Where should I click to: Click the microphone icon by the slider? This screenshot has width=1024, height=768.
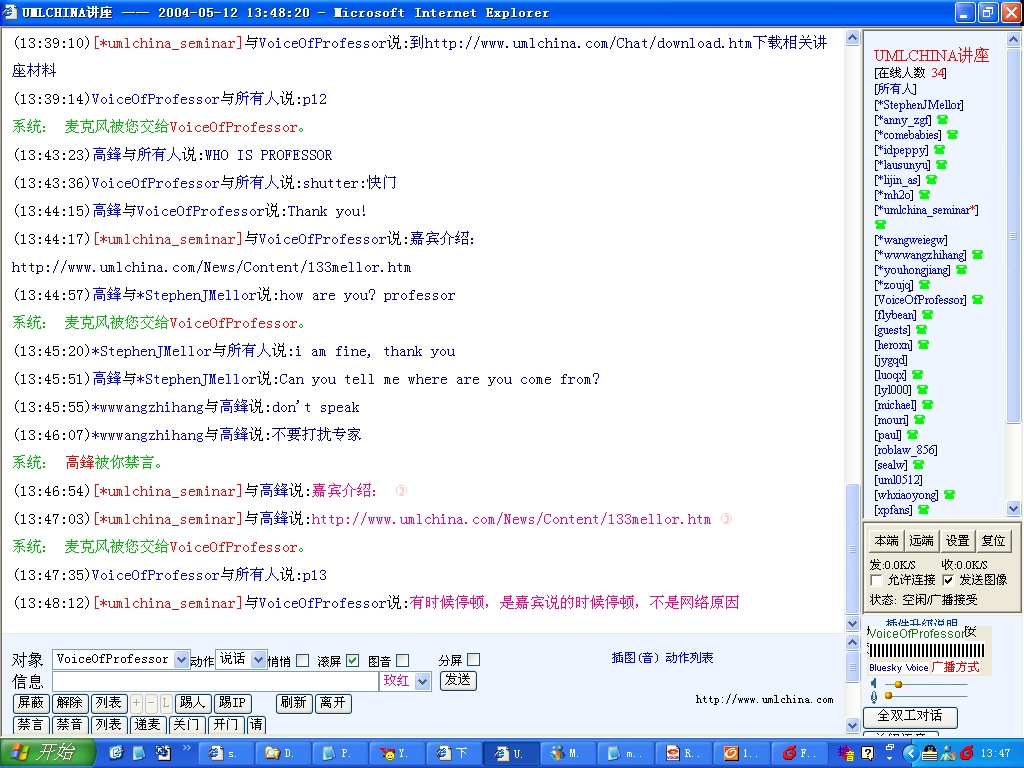[x=874, y=696]
